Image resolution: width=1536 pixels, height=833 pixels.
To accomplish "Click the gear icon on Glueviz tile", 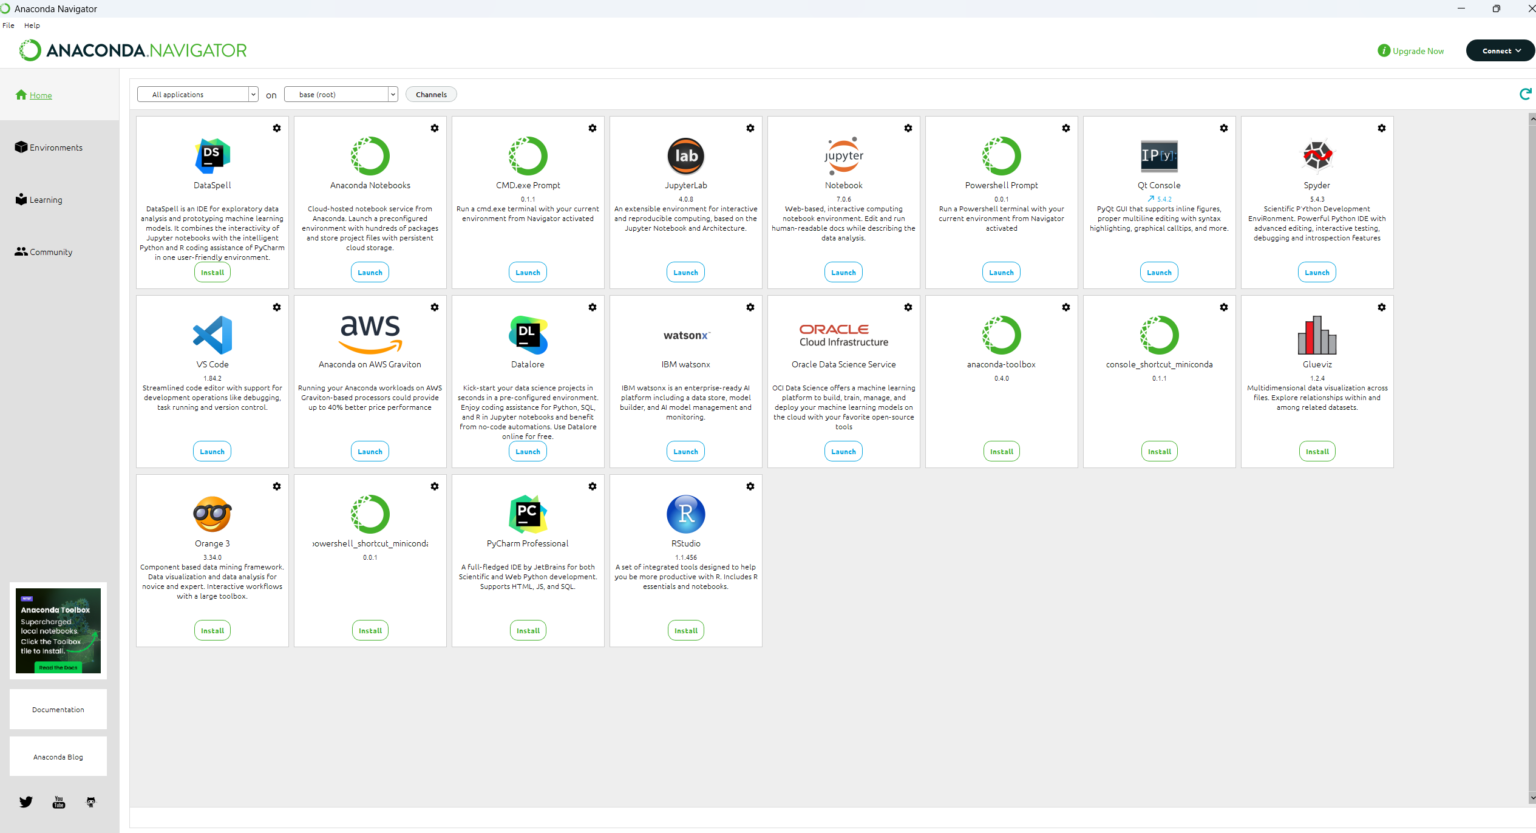I will pyautogui.click(x=1382, y=307).
